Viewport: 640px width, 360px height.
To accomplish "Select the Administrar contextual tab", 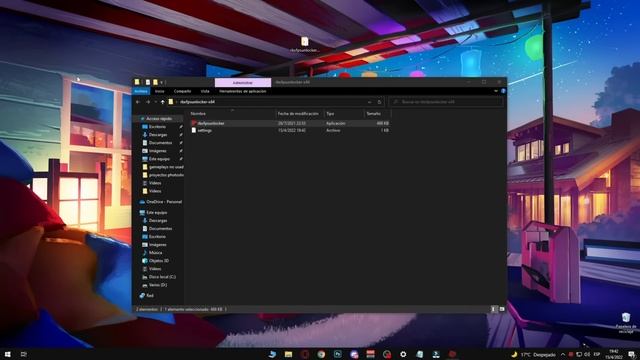I will [243, 82].
